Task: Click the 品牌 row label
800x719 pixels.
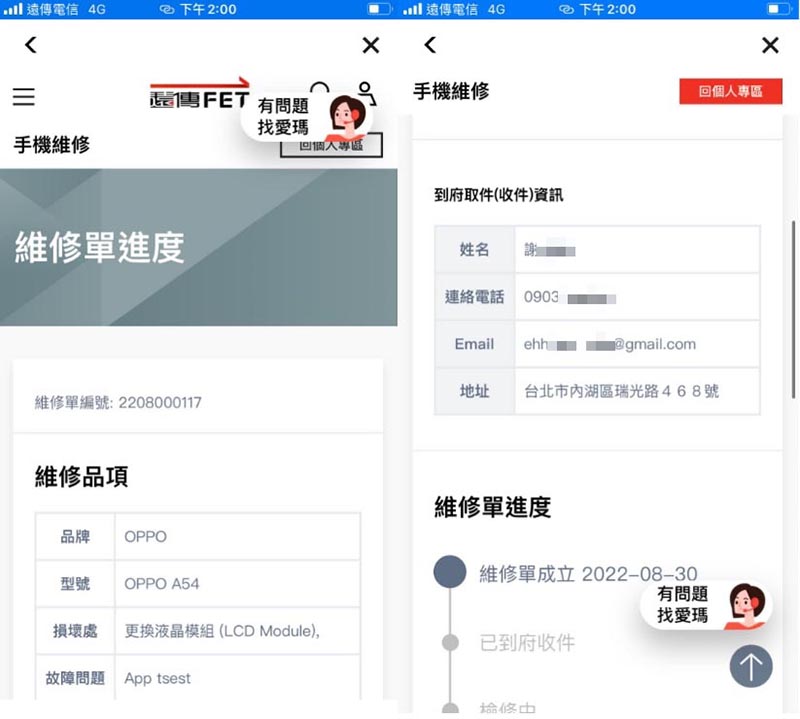Action: (75, 537)
